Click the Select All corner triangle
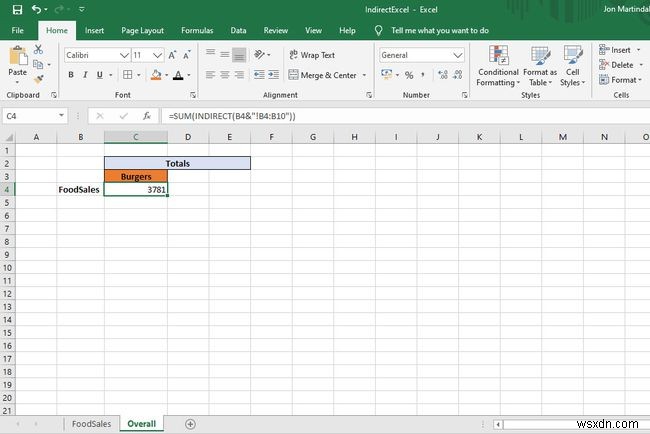Image resolution: width=650 pixels, height=434 pixels. coord(8,137)
